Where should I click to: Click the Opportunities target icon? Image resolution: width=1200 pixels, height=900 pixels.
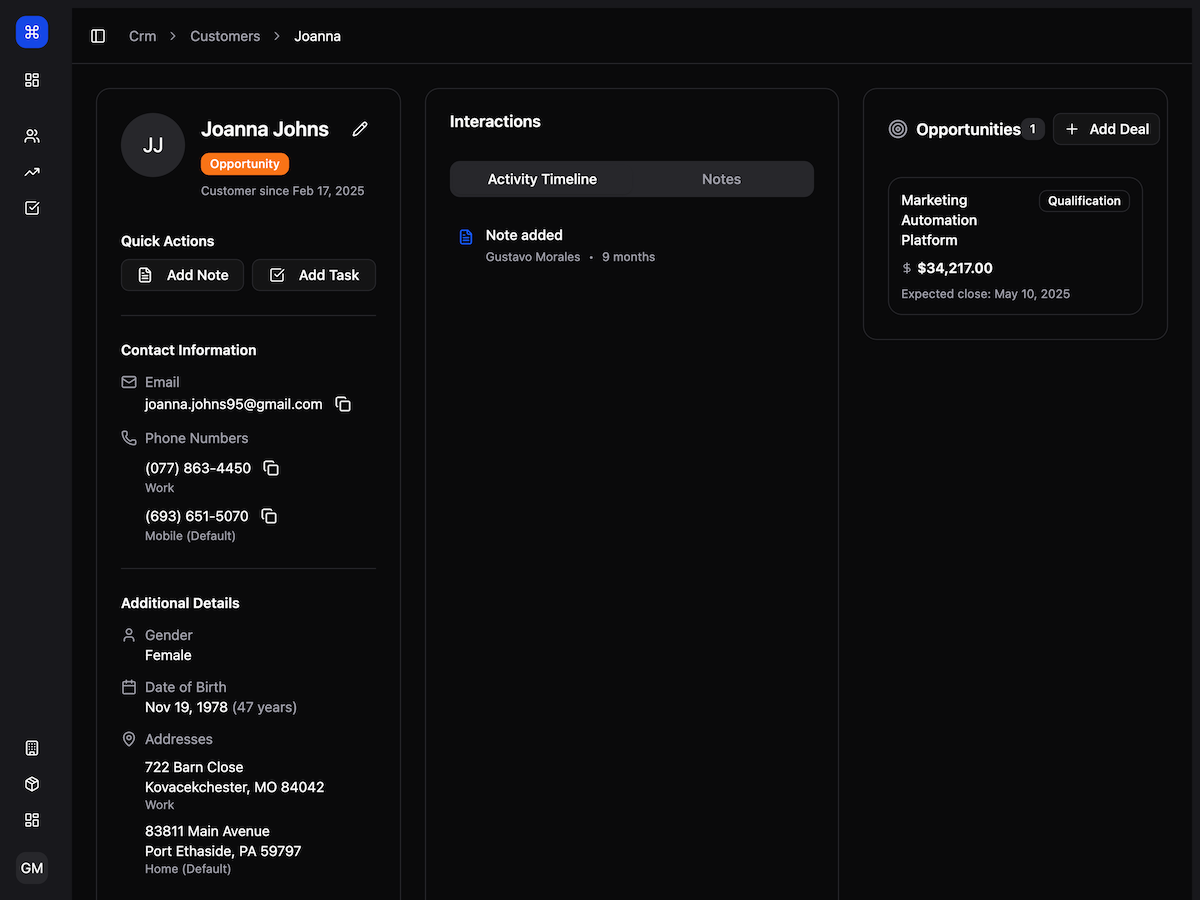897,128
